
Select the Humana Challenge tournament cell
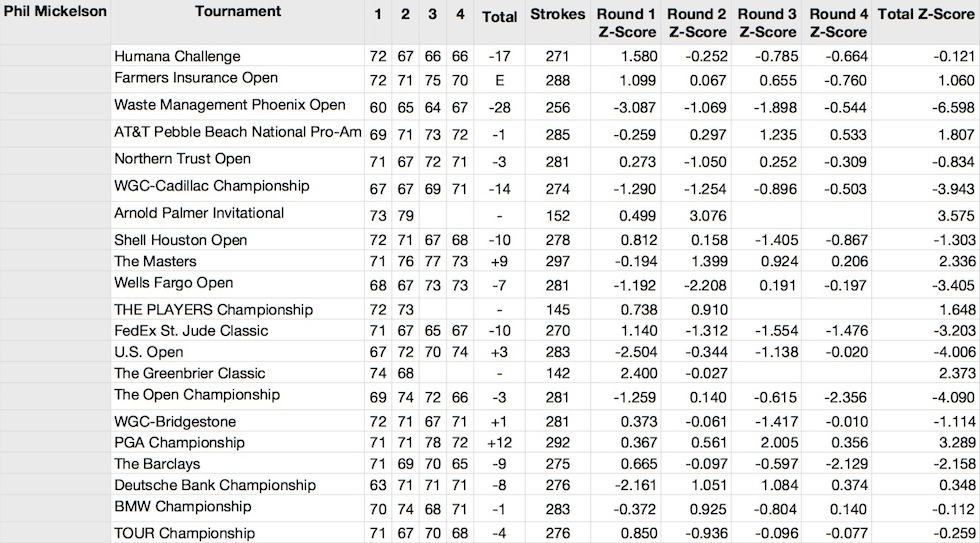pos(238,56)
